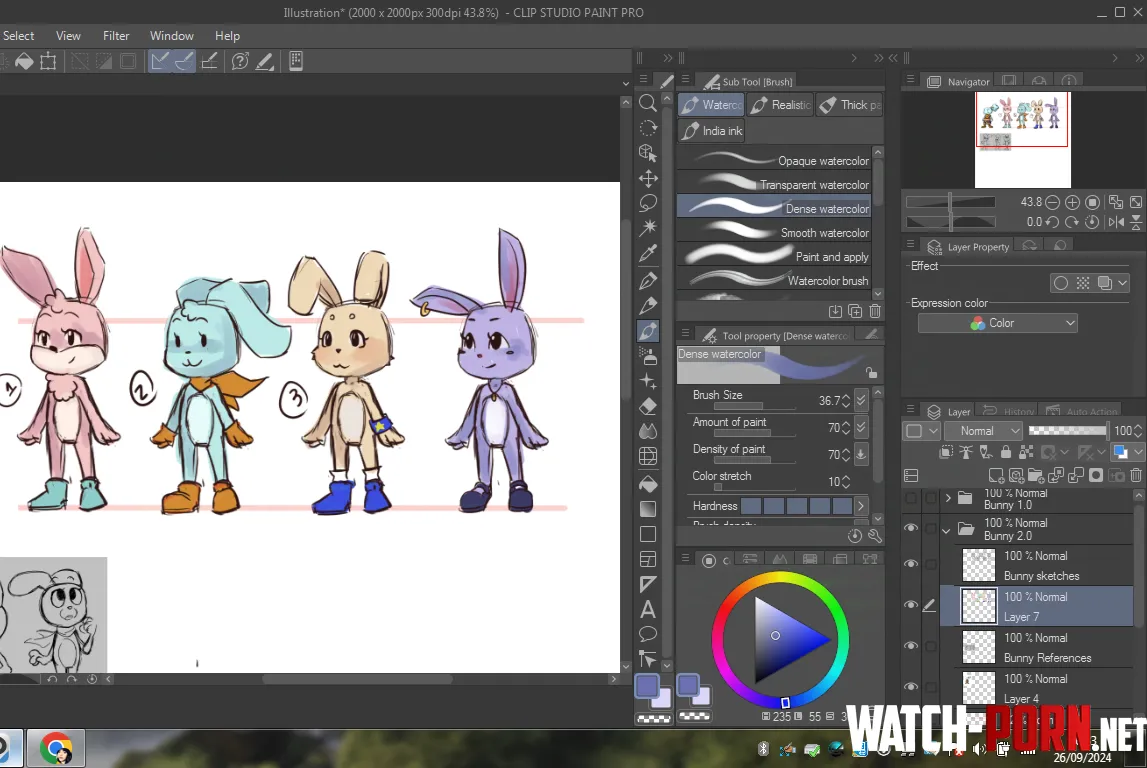Select the Fill bucket tool
Viewport: 1147px width, 768px height.
tap(647, 483)
